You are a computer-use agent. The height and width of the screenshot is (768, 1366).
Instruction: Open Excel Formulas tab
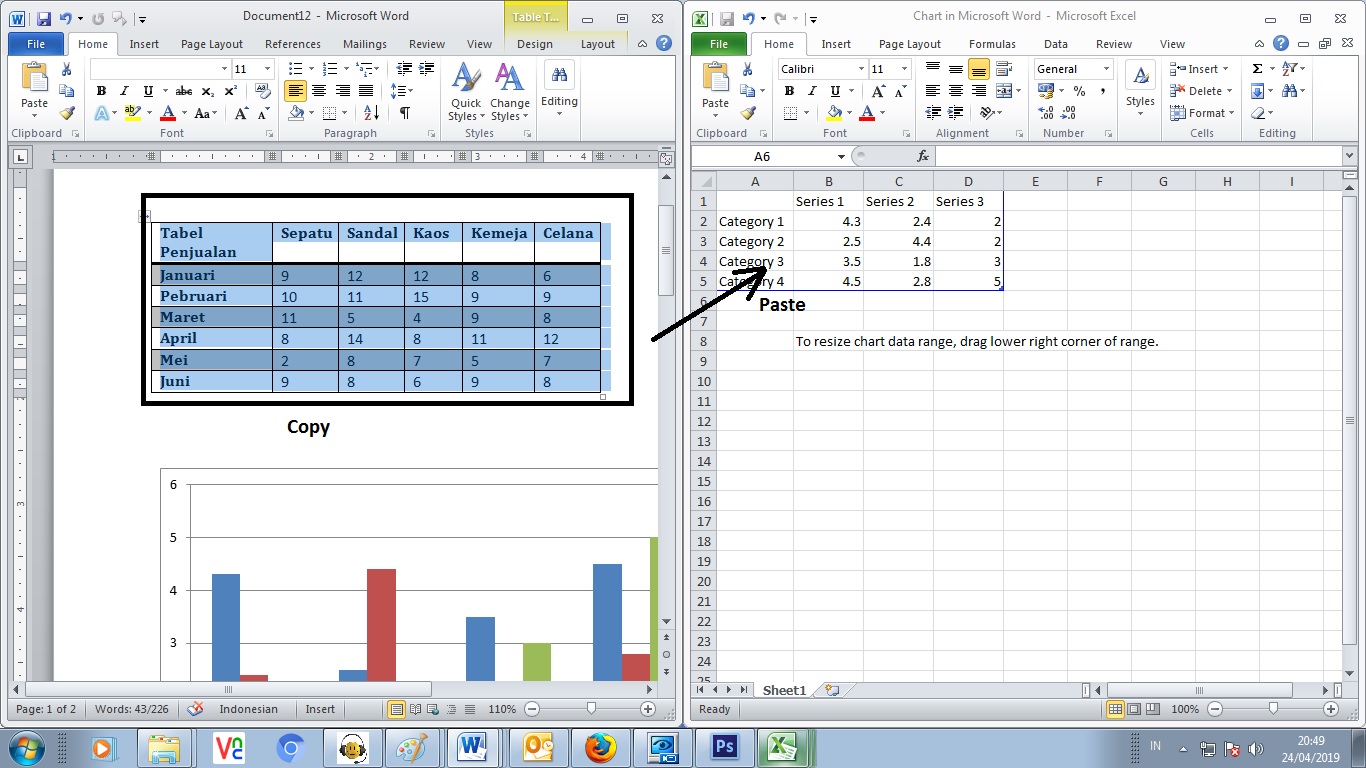click(992, 44)
